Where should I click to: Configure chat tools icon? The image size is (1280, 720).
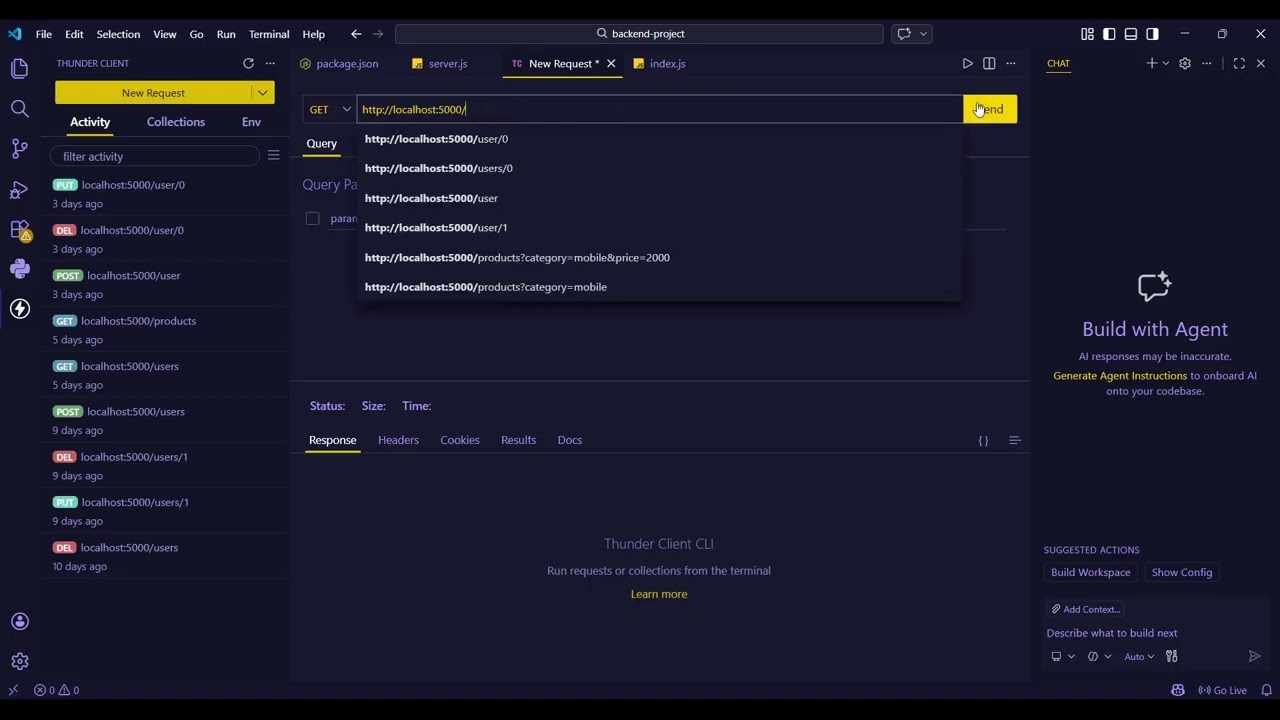click(1171, 656)
